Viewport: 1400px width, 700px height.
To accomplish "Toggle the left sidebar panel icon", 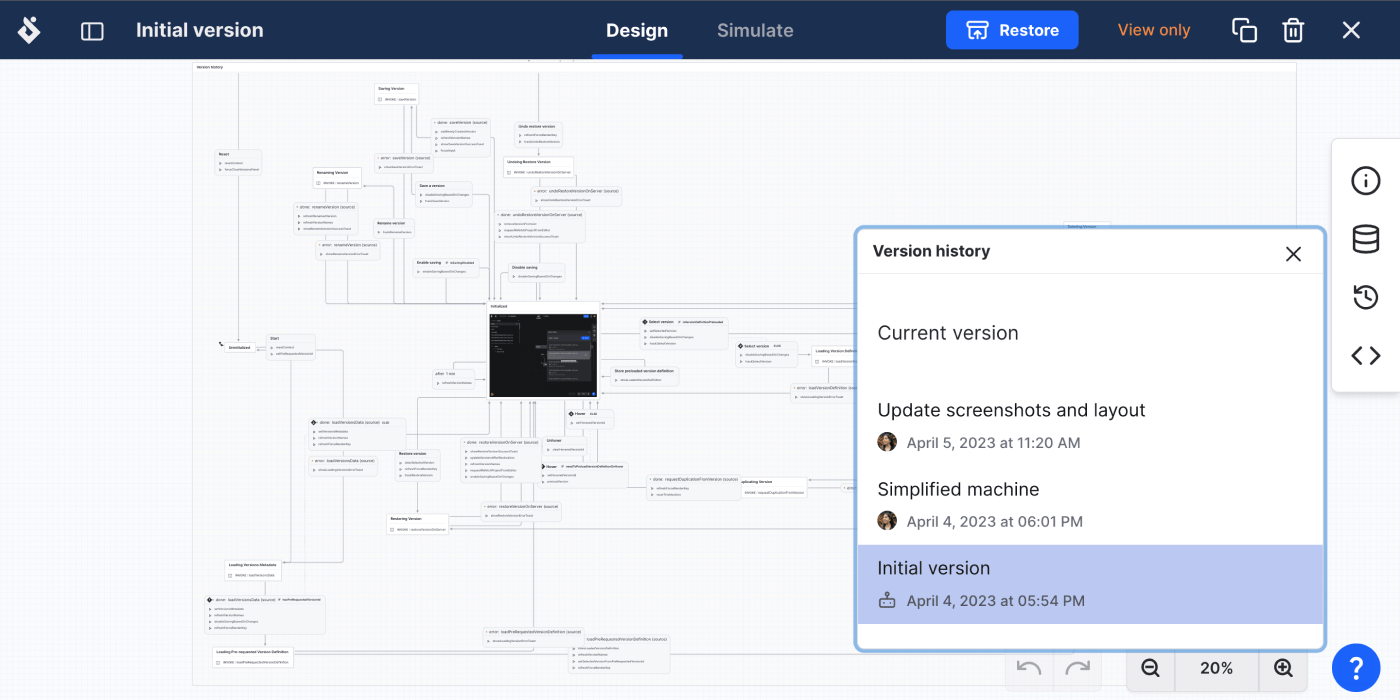I will point(92,31).
